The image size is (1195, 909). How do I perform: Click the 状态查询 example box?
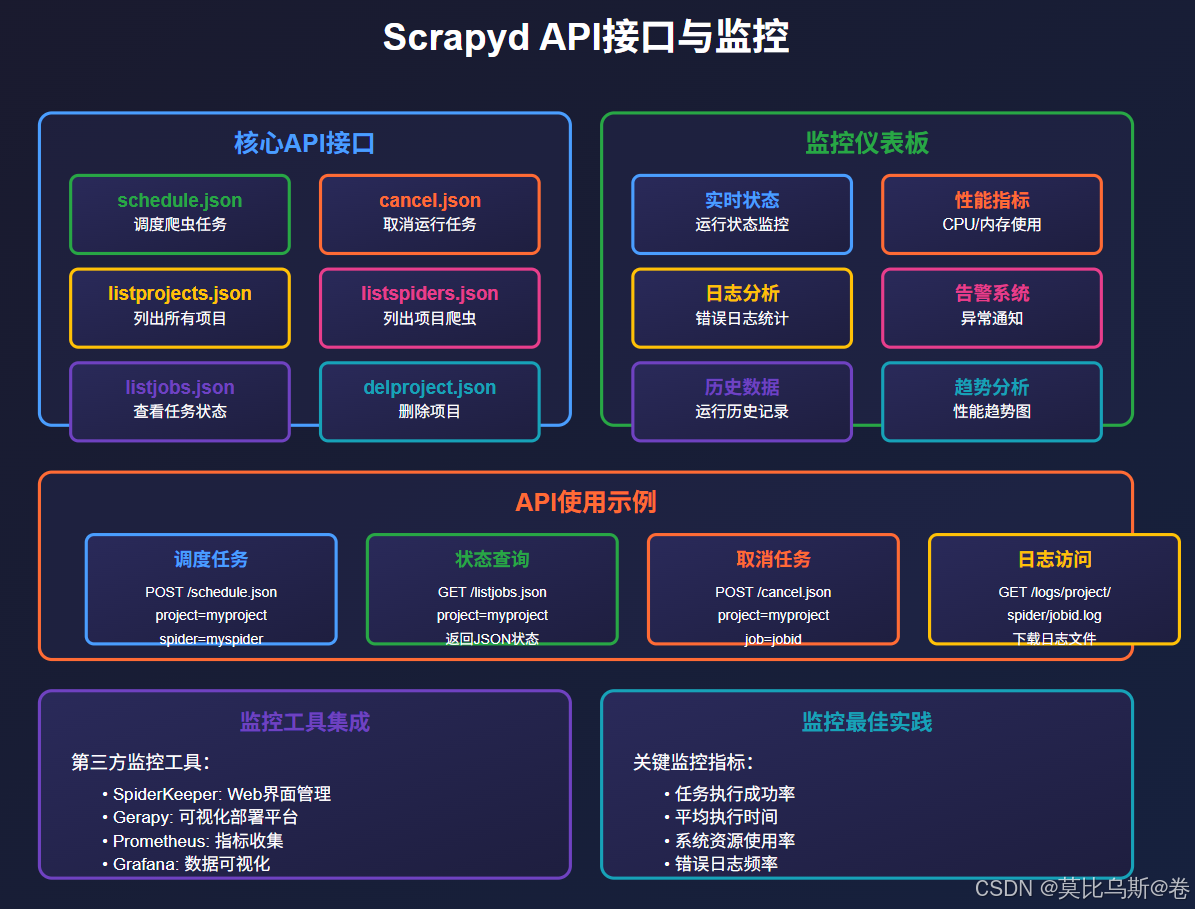pos(492,589)
